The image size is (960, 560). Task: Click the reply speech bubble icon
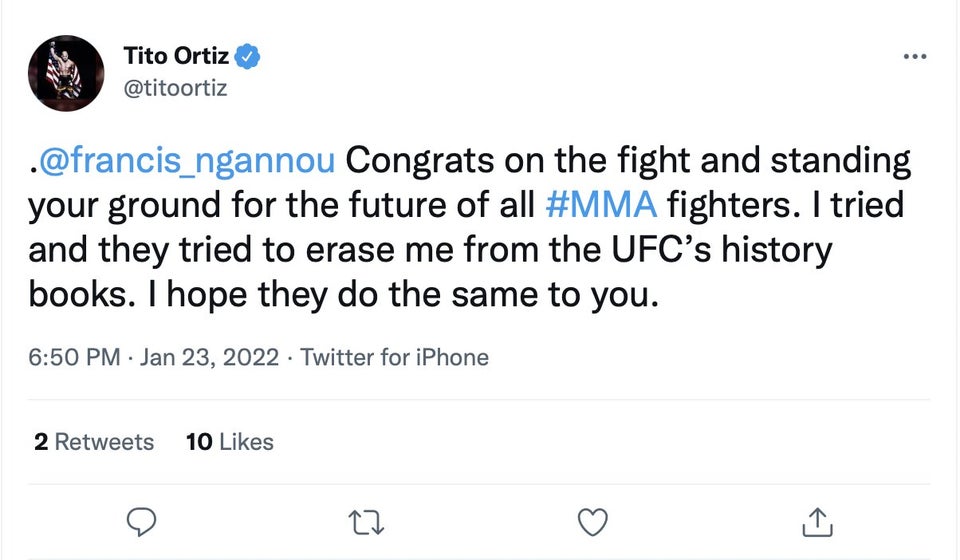(144, 520)
